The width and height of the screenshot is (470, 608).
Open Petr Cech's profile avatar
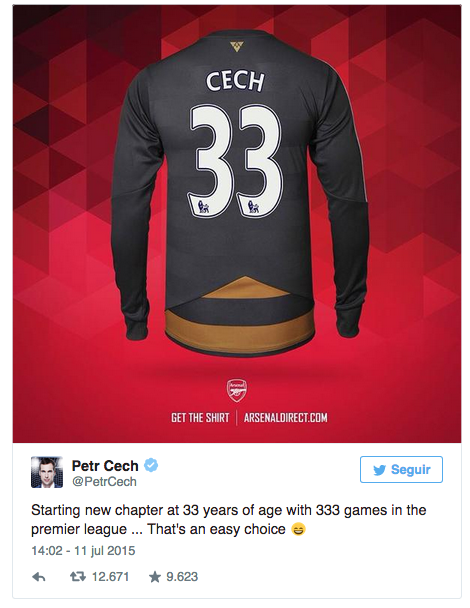click(x=47, y=472)
